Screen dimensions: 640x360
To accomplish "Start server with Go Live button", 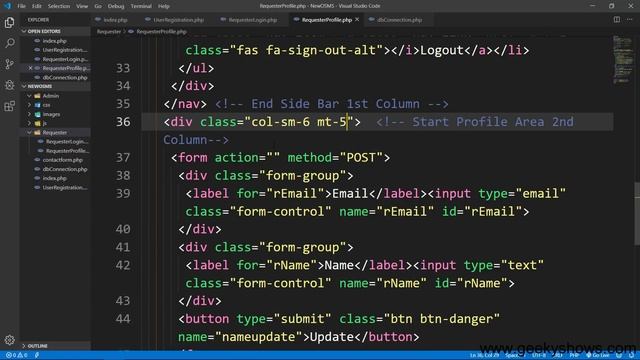I will pyautogui.click(x=598, y=355).
